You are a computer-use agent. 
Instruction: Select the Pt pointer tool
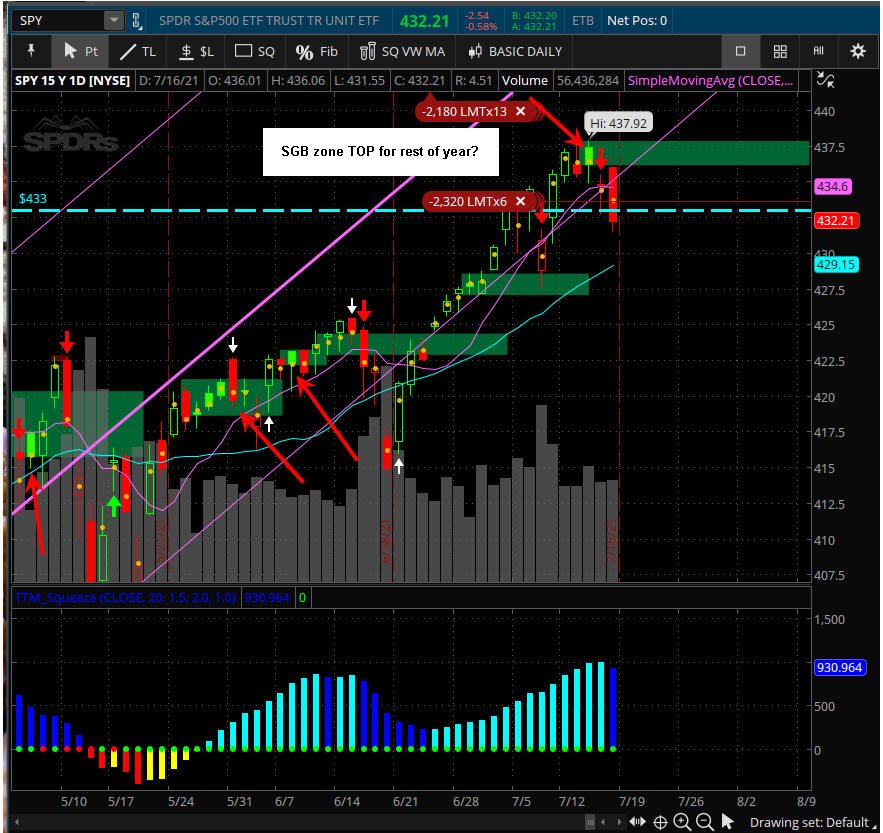click(81, 51)
